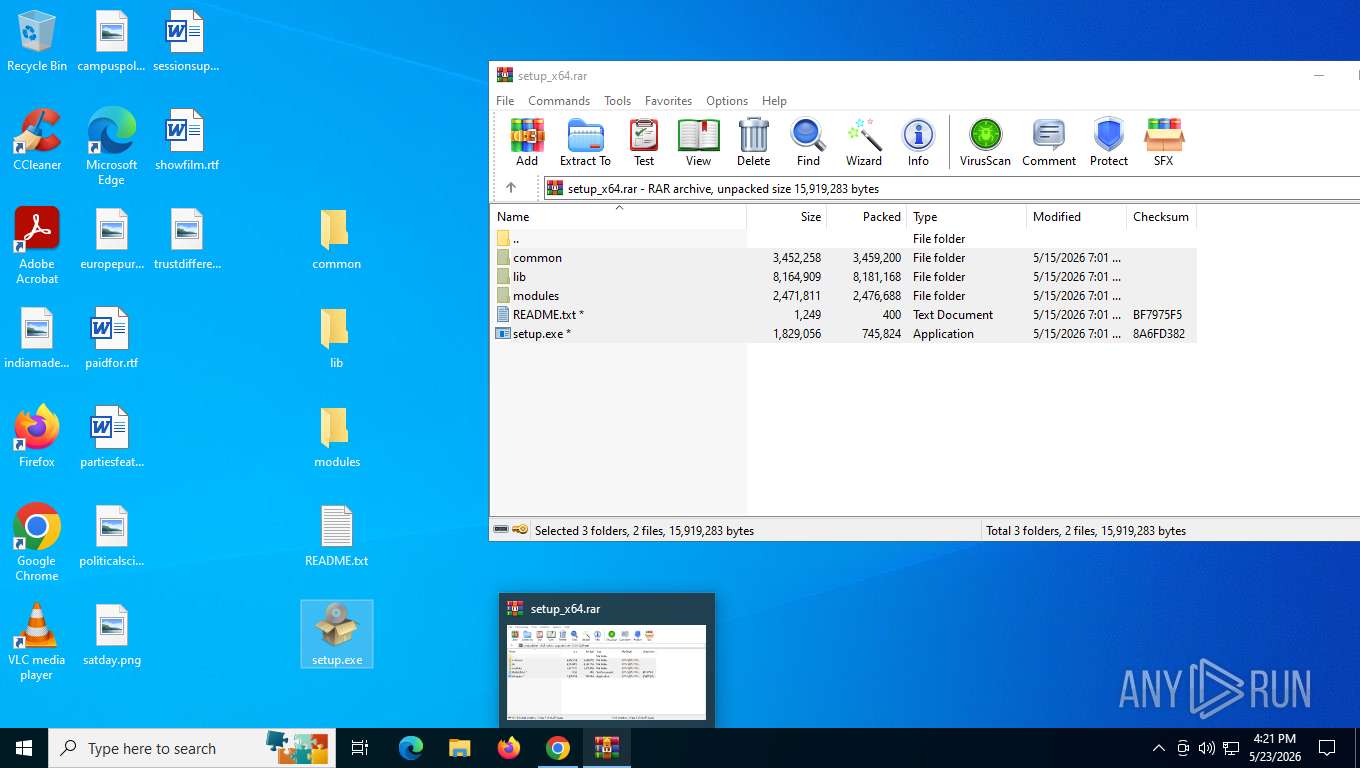Launch the Wizard wand tool
Screen dimensions: 1360x768
pyautogui.click(x=864, y=142)
